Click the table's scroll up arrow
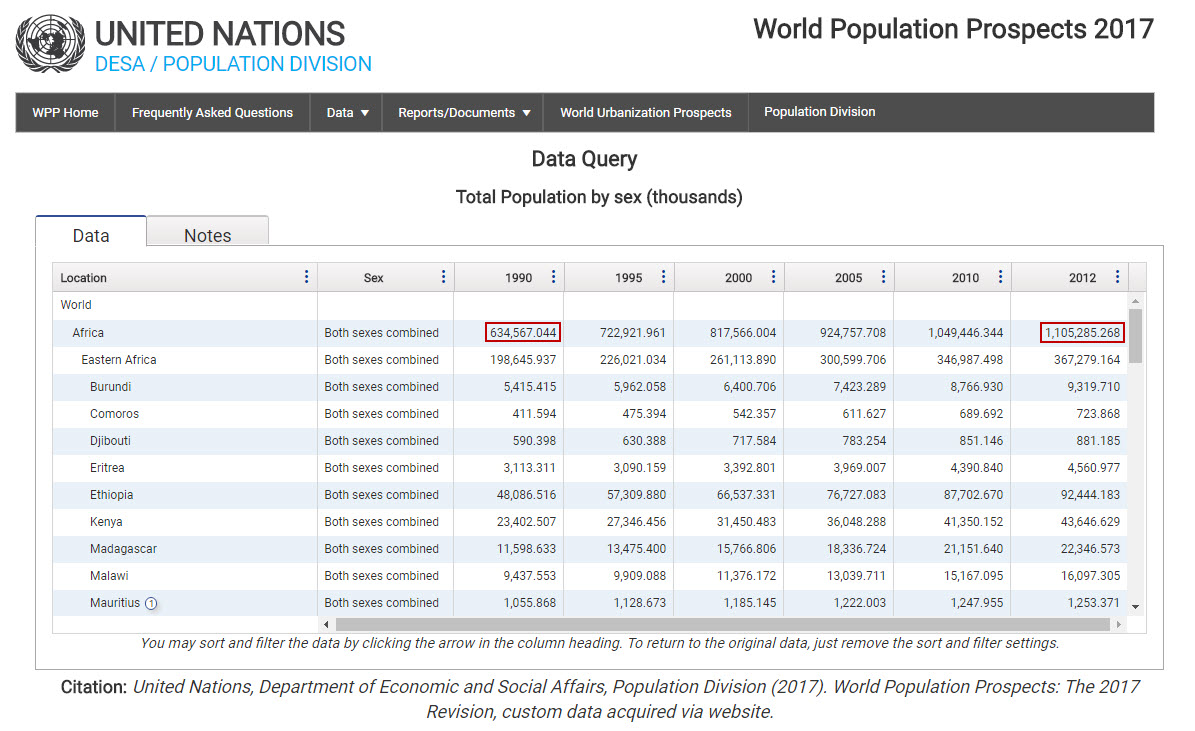Image resolution: width=1195 pixels, height=731 pixels. click(1136, 301)
